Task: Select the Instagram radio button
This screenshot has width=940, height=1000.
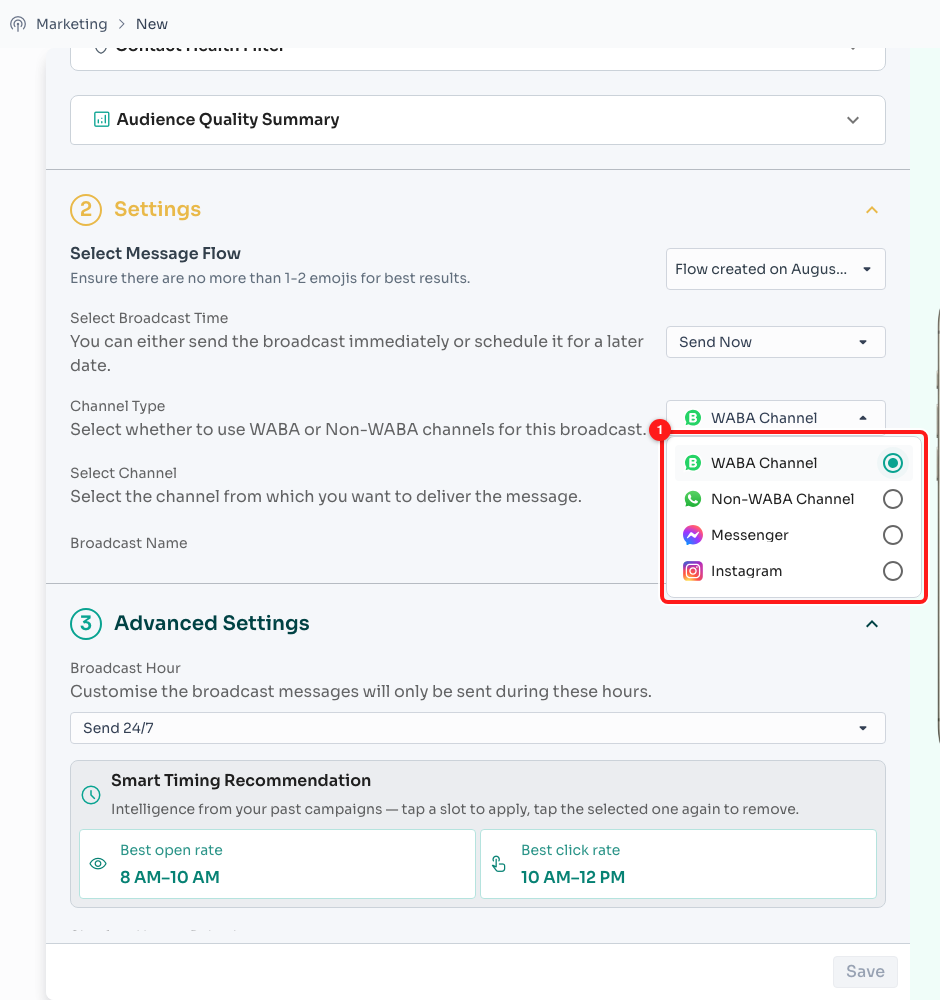Action: (893, 571)
